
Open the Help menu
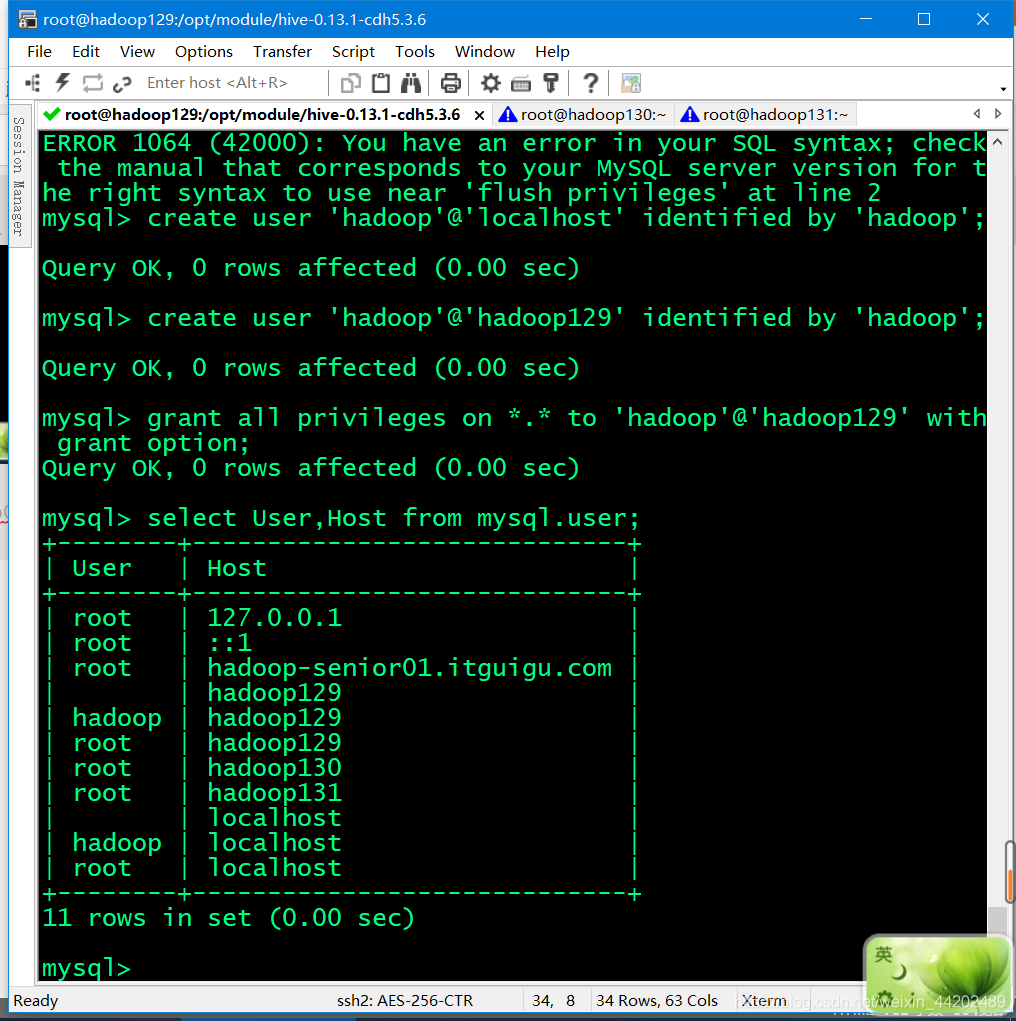pos(552,51)
